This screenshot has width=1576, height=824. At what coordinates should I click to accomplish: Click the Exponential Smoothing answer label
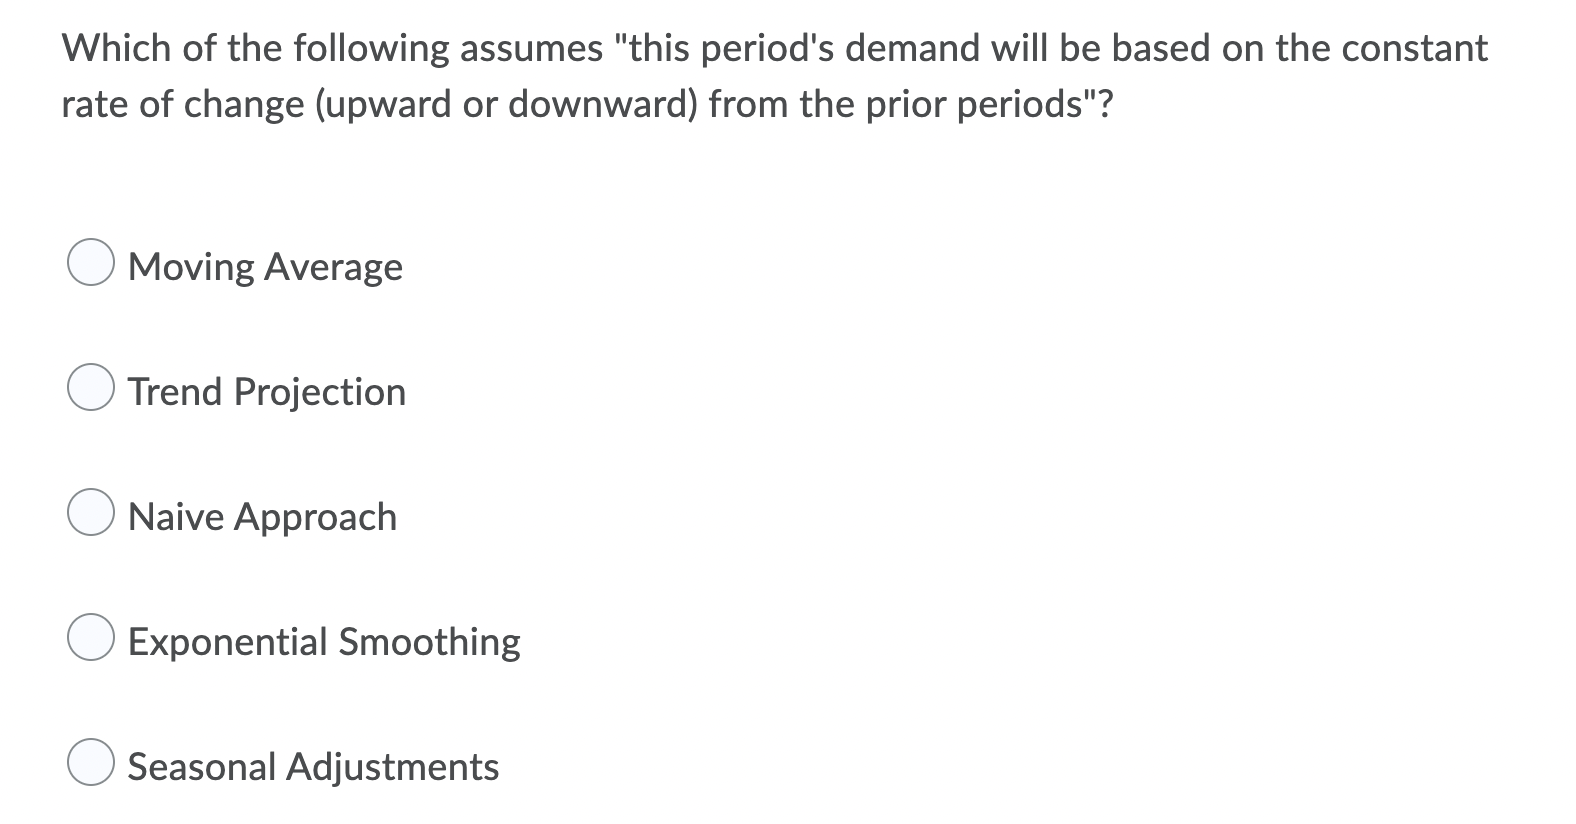coord(323,641)
